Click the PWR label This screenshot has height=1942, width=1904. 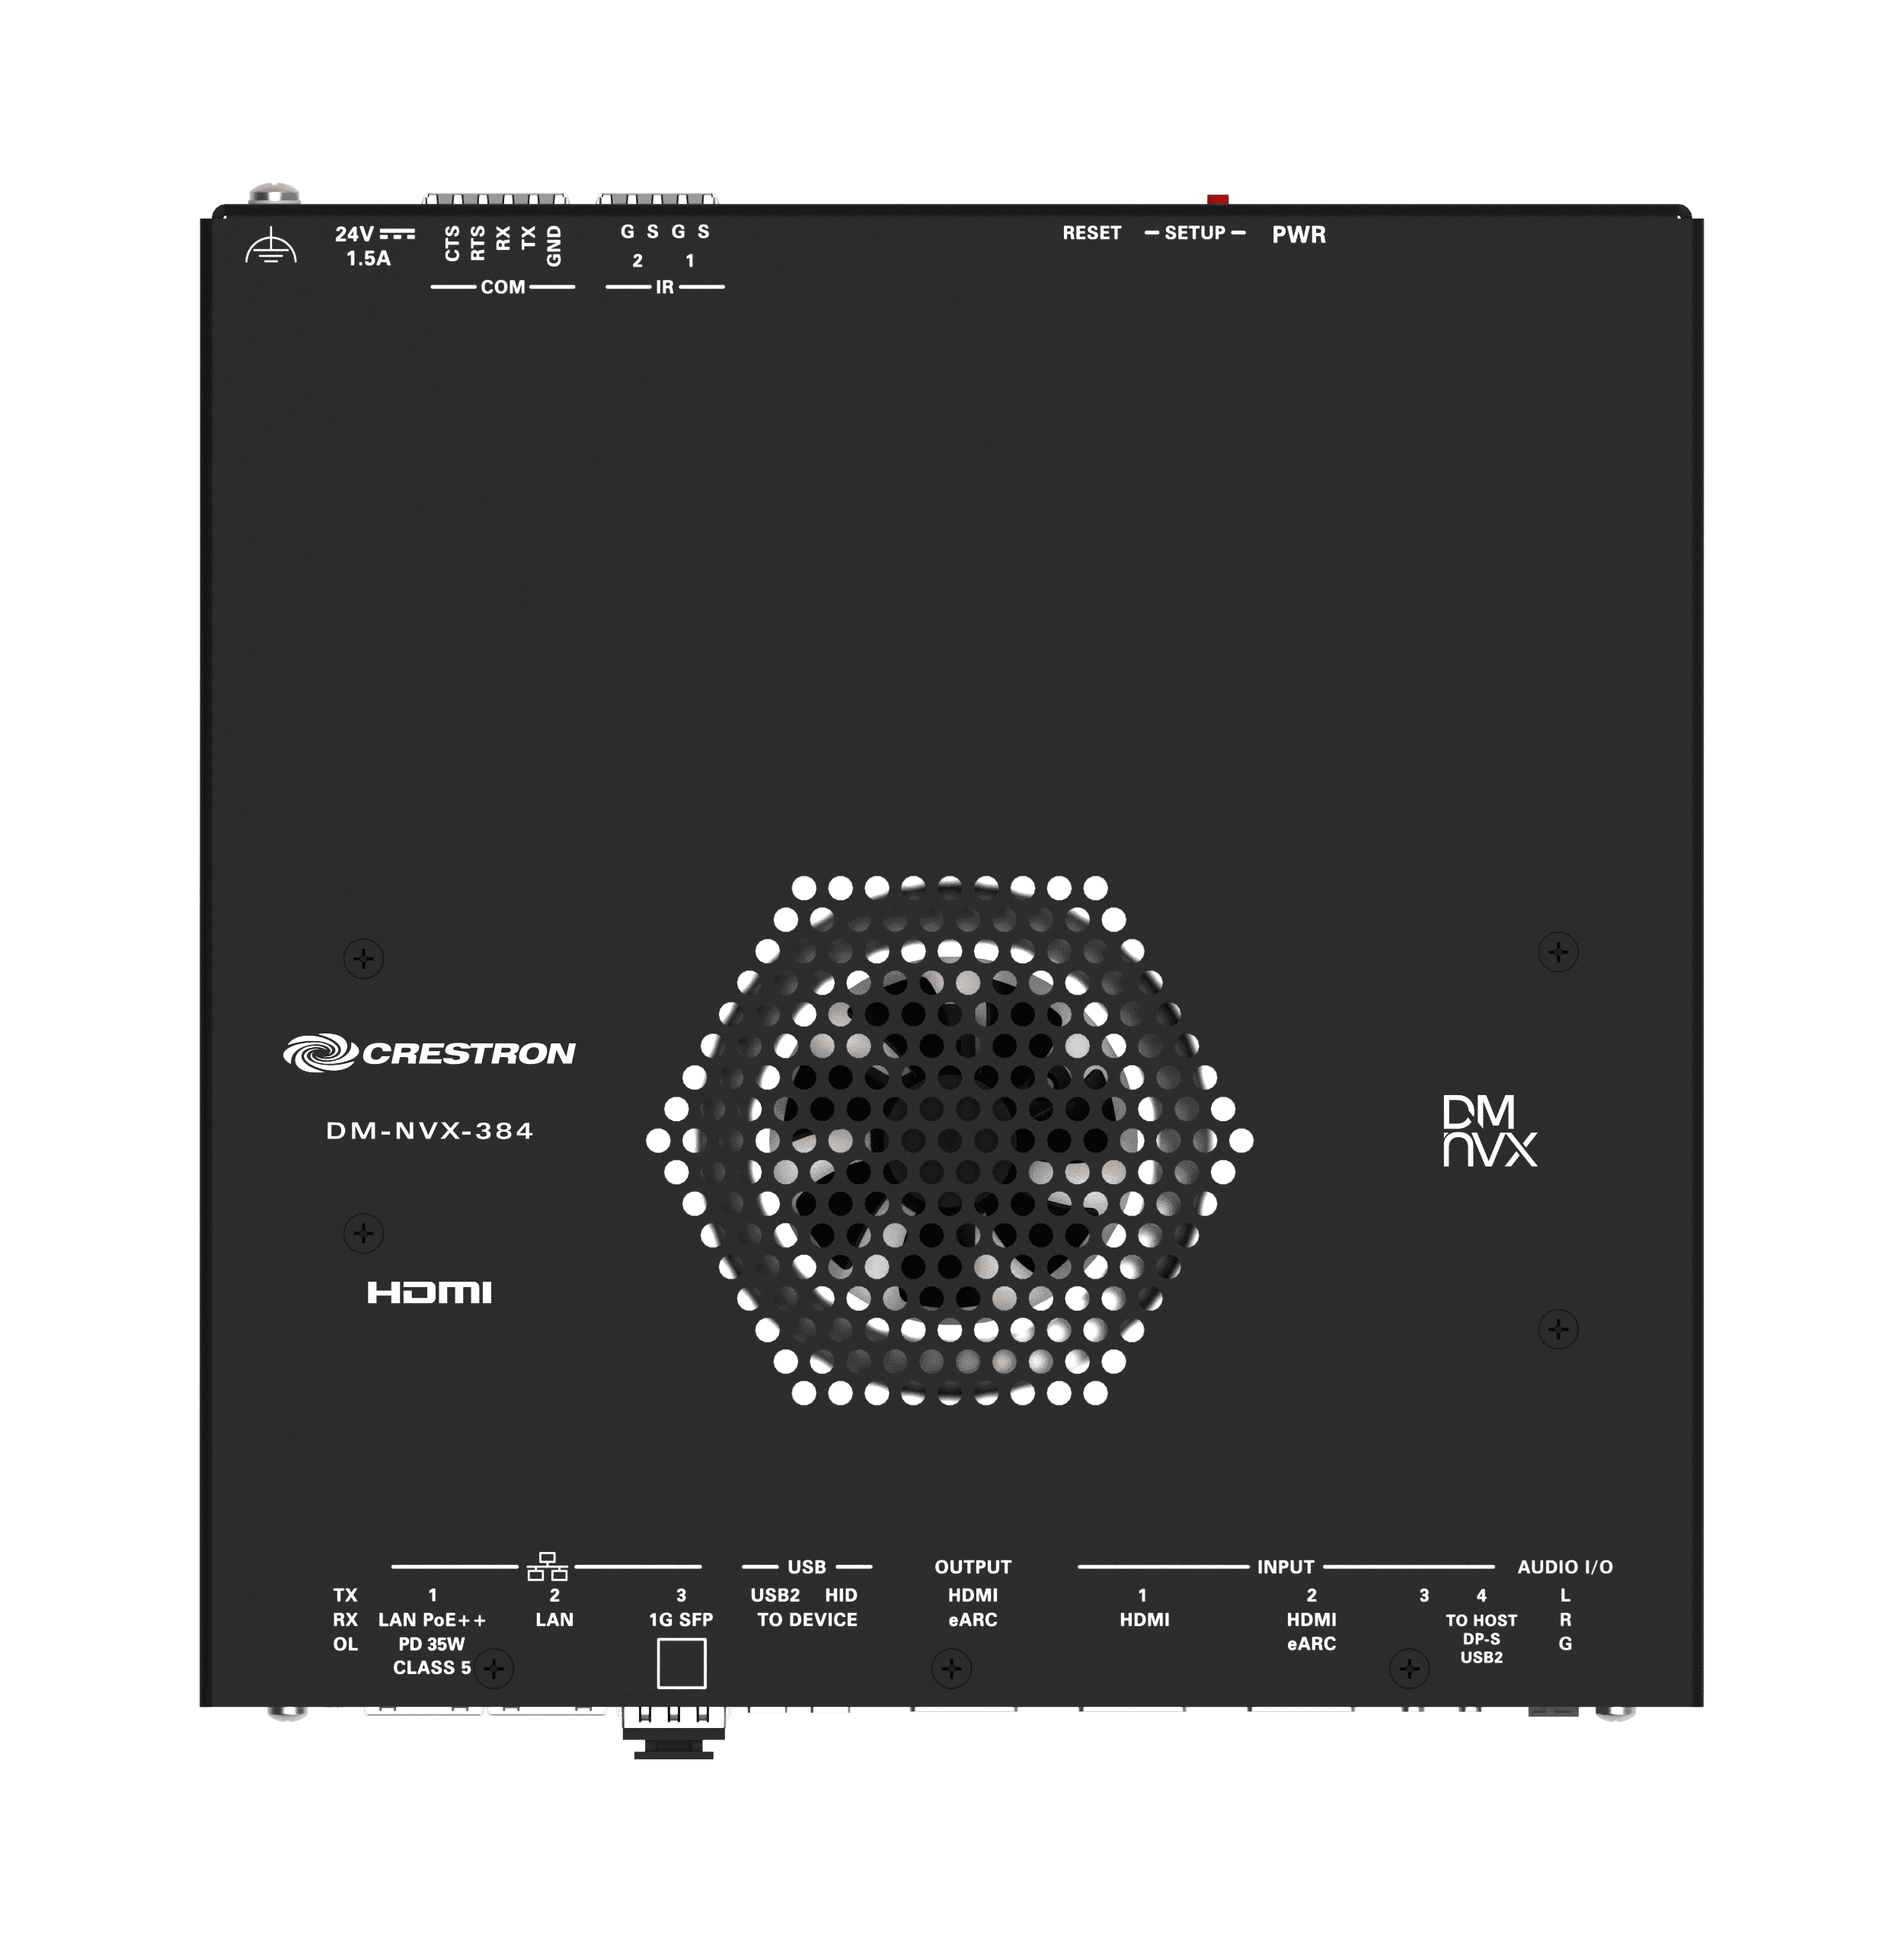tap(1298, 234)
